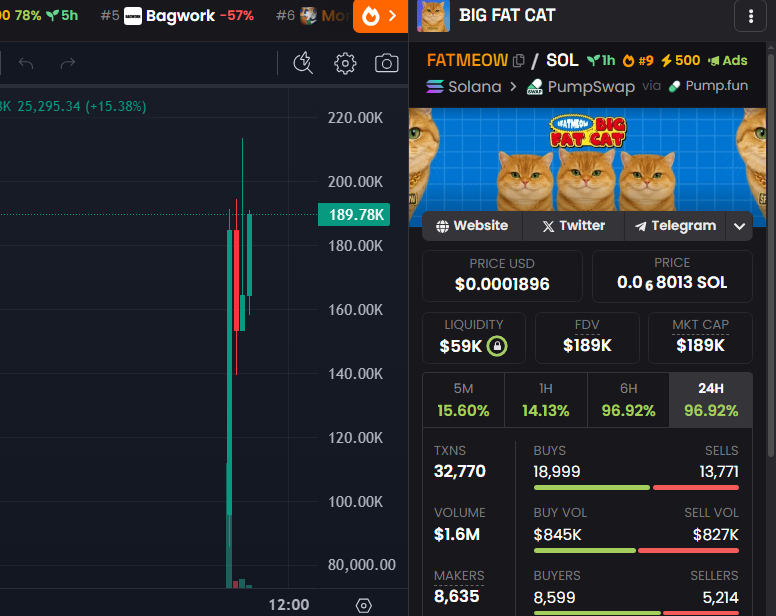
Task: Open the #6 trending token entry
Action: [x=313, y=16]
